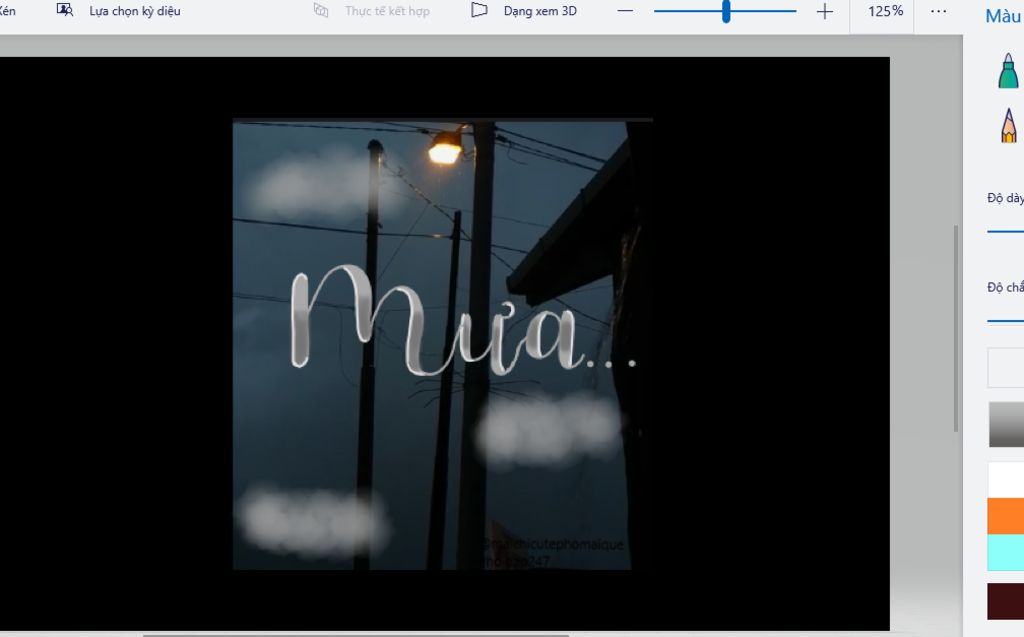The height and width of the screenshot is (637, 1024).
Task: Click the Mixed reality button (Thực tế kết hợp)
Action: [x=372, y=10]
